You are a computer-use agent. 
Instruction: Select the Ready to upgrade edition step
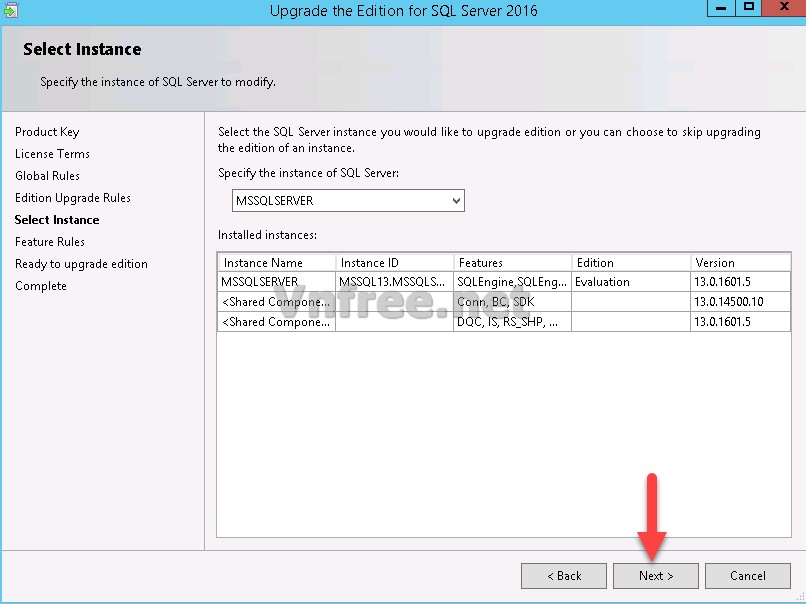(x=81, y=264)
